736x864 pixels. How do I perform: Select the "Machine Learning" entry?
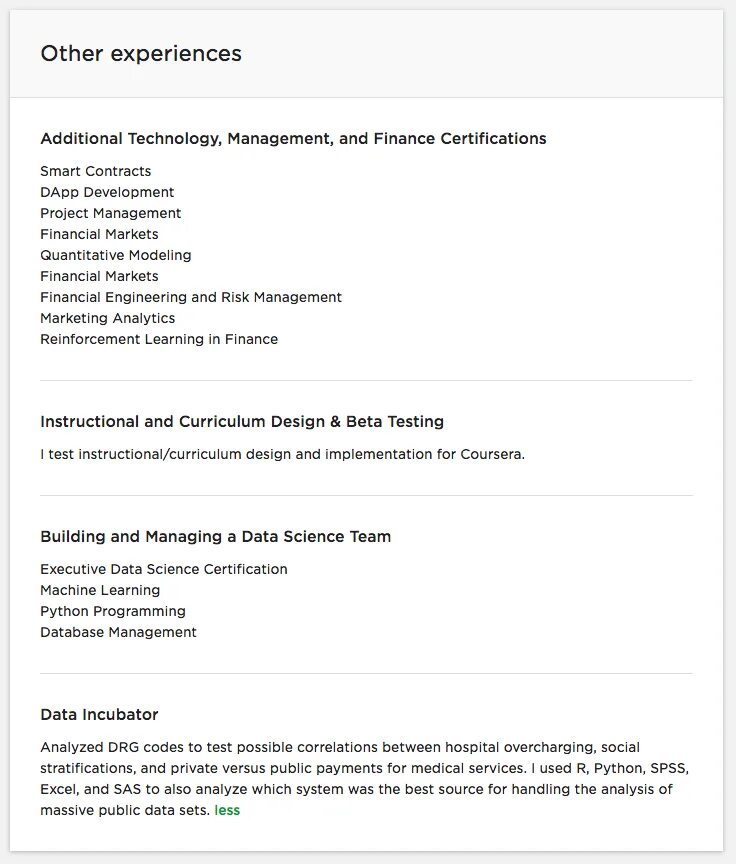[100, 590]
